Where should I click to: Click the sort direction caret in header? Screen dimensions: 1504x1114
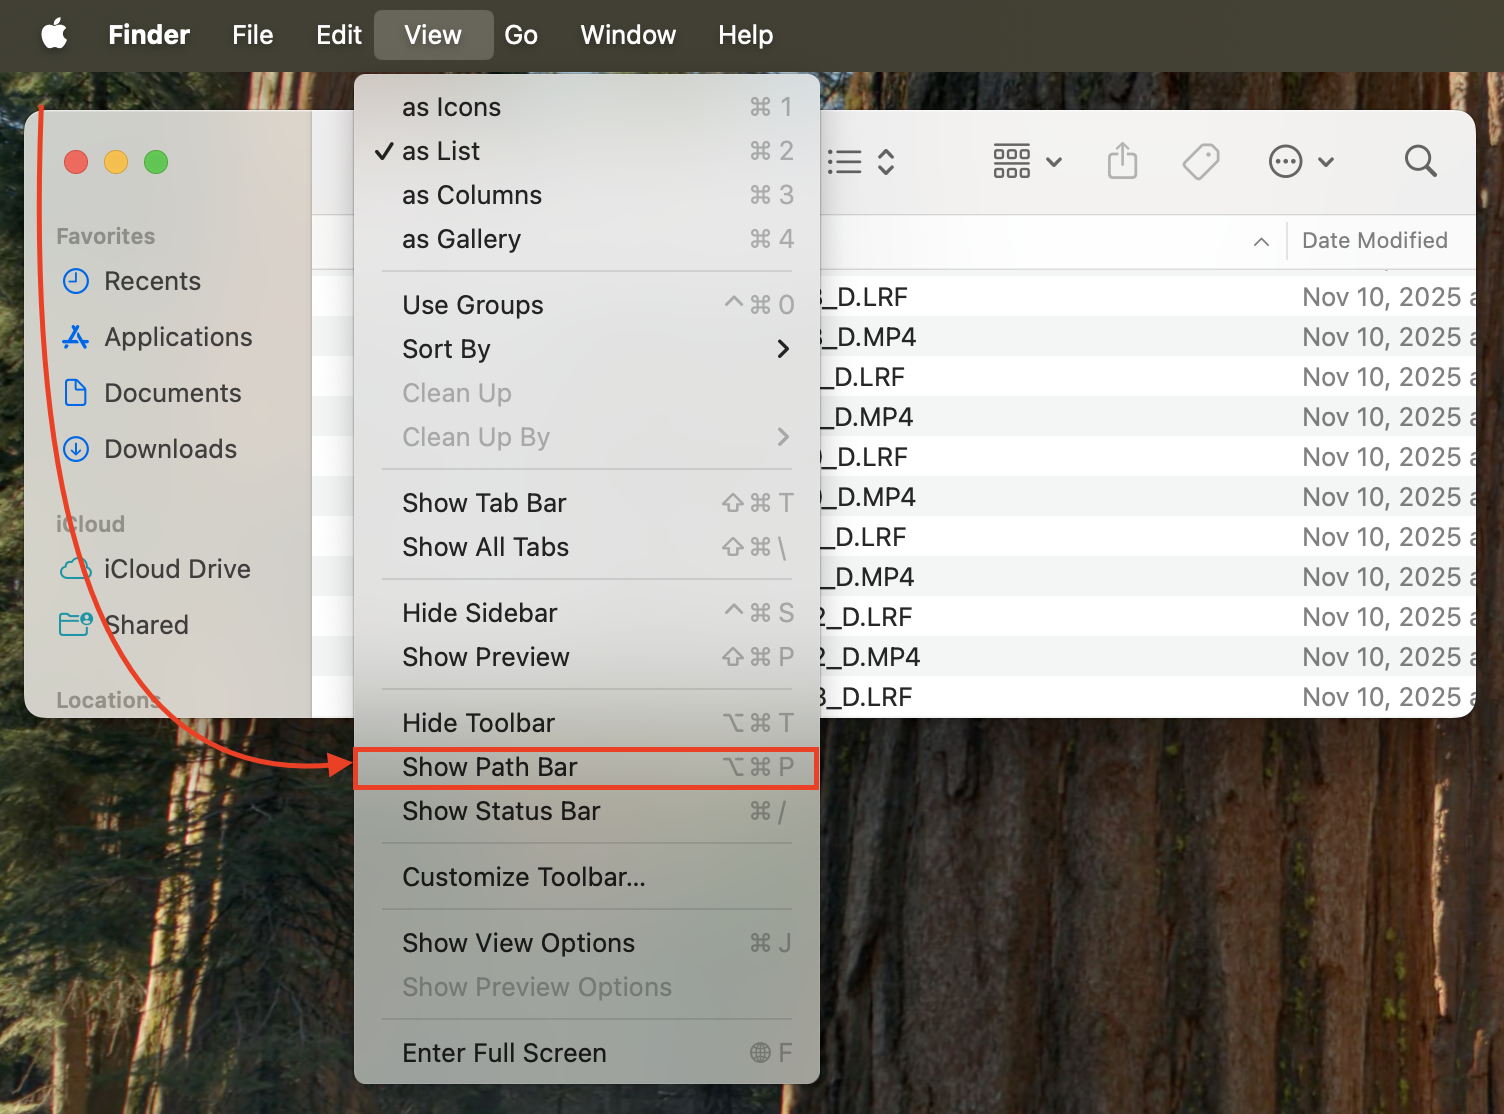pyautogui.click(x=1261, y=241)
